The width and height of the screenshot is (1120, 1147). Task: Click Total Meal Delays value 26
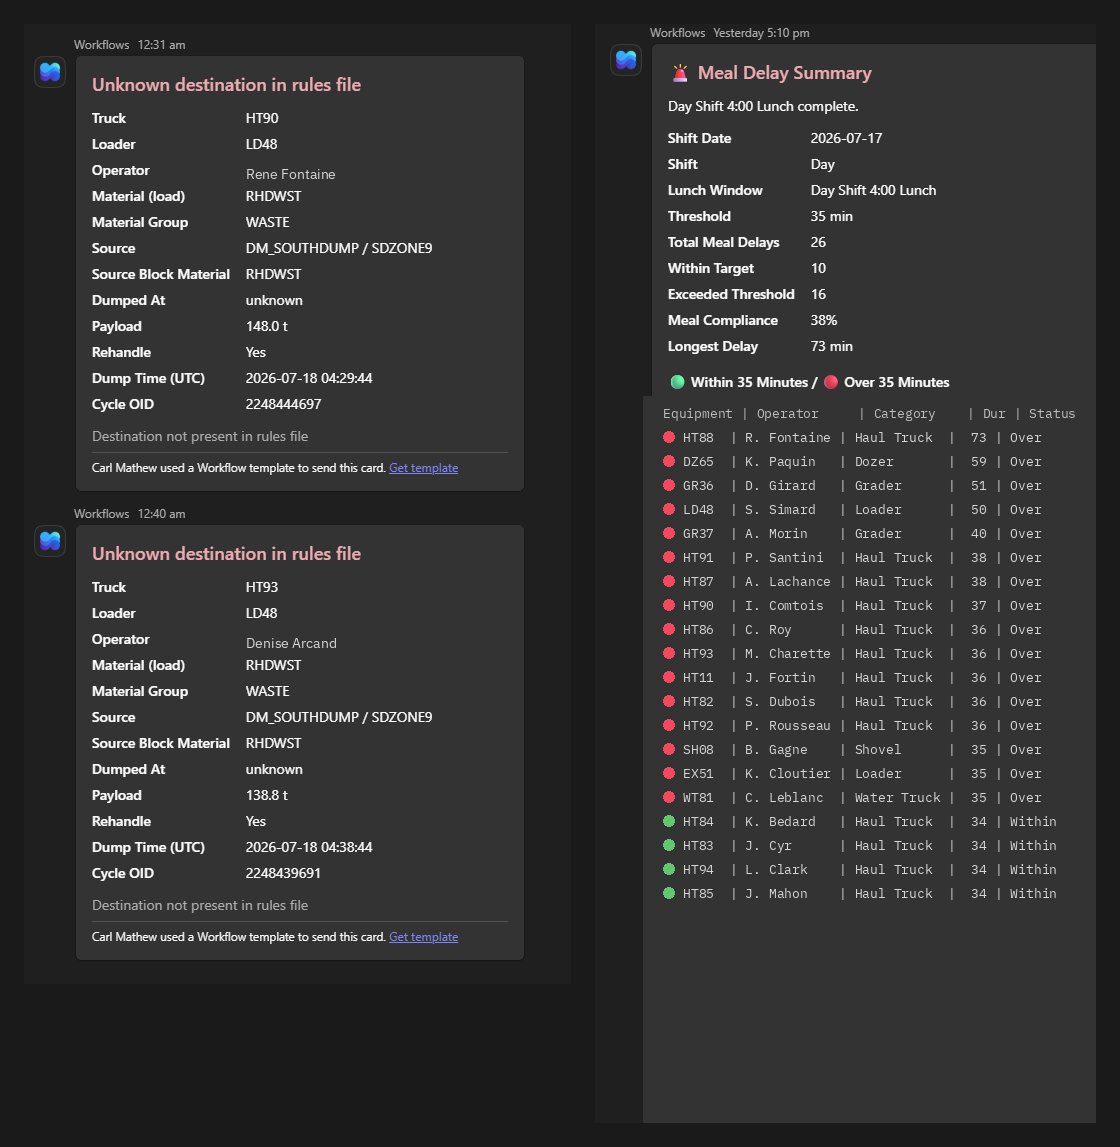818,242
